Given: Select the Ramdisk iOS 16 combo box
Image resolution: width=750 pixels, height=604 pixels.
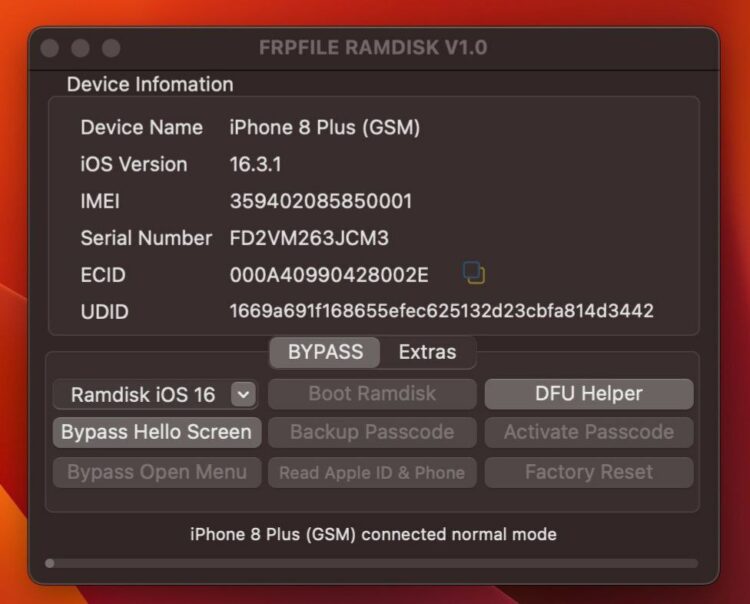Looking at the screenshot, I should [155, 395].
